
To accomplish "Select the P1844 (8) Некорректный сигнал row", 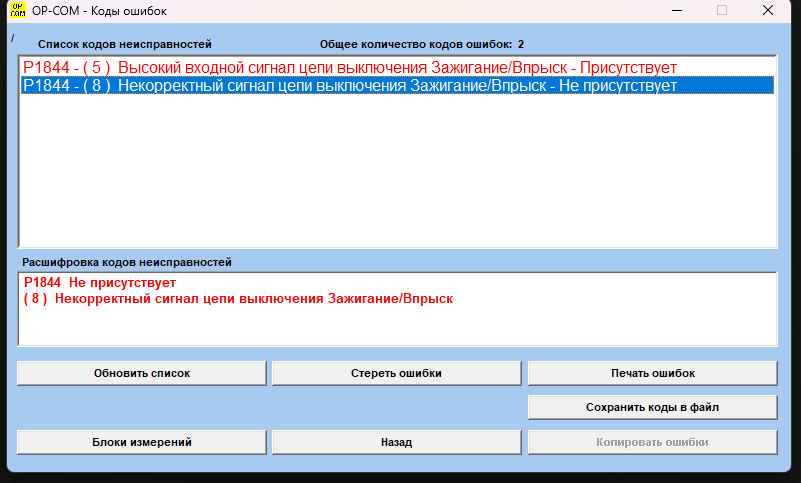I will pos(397,85).
